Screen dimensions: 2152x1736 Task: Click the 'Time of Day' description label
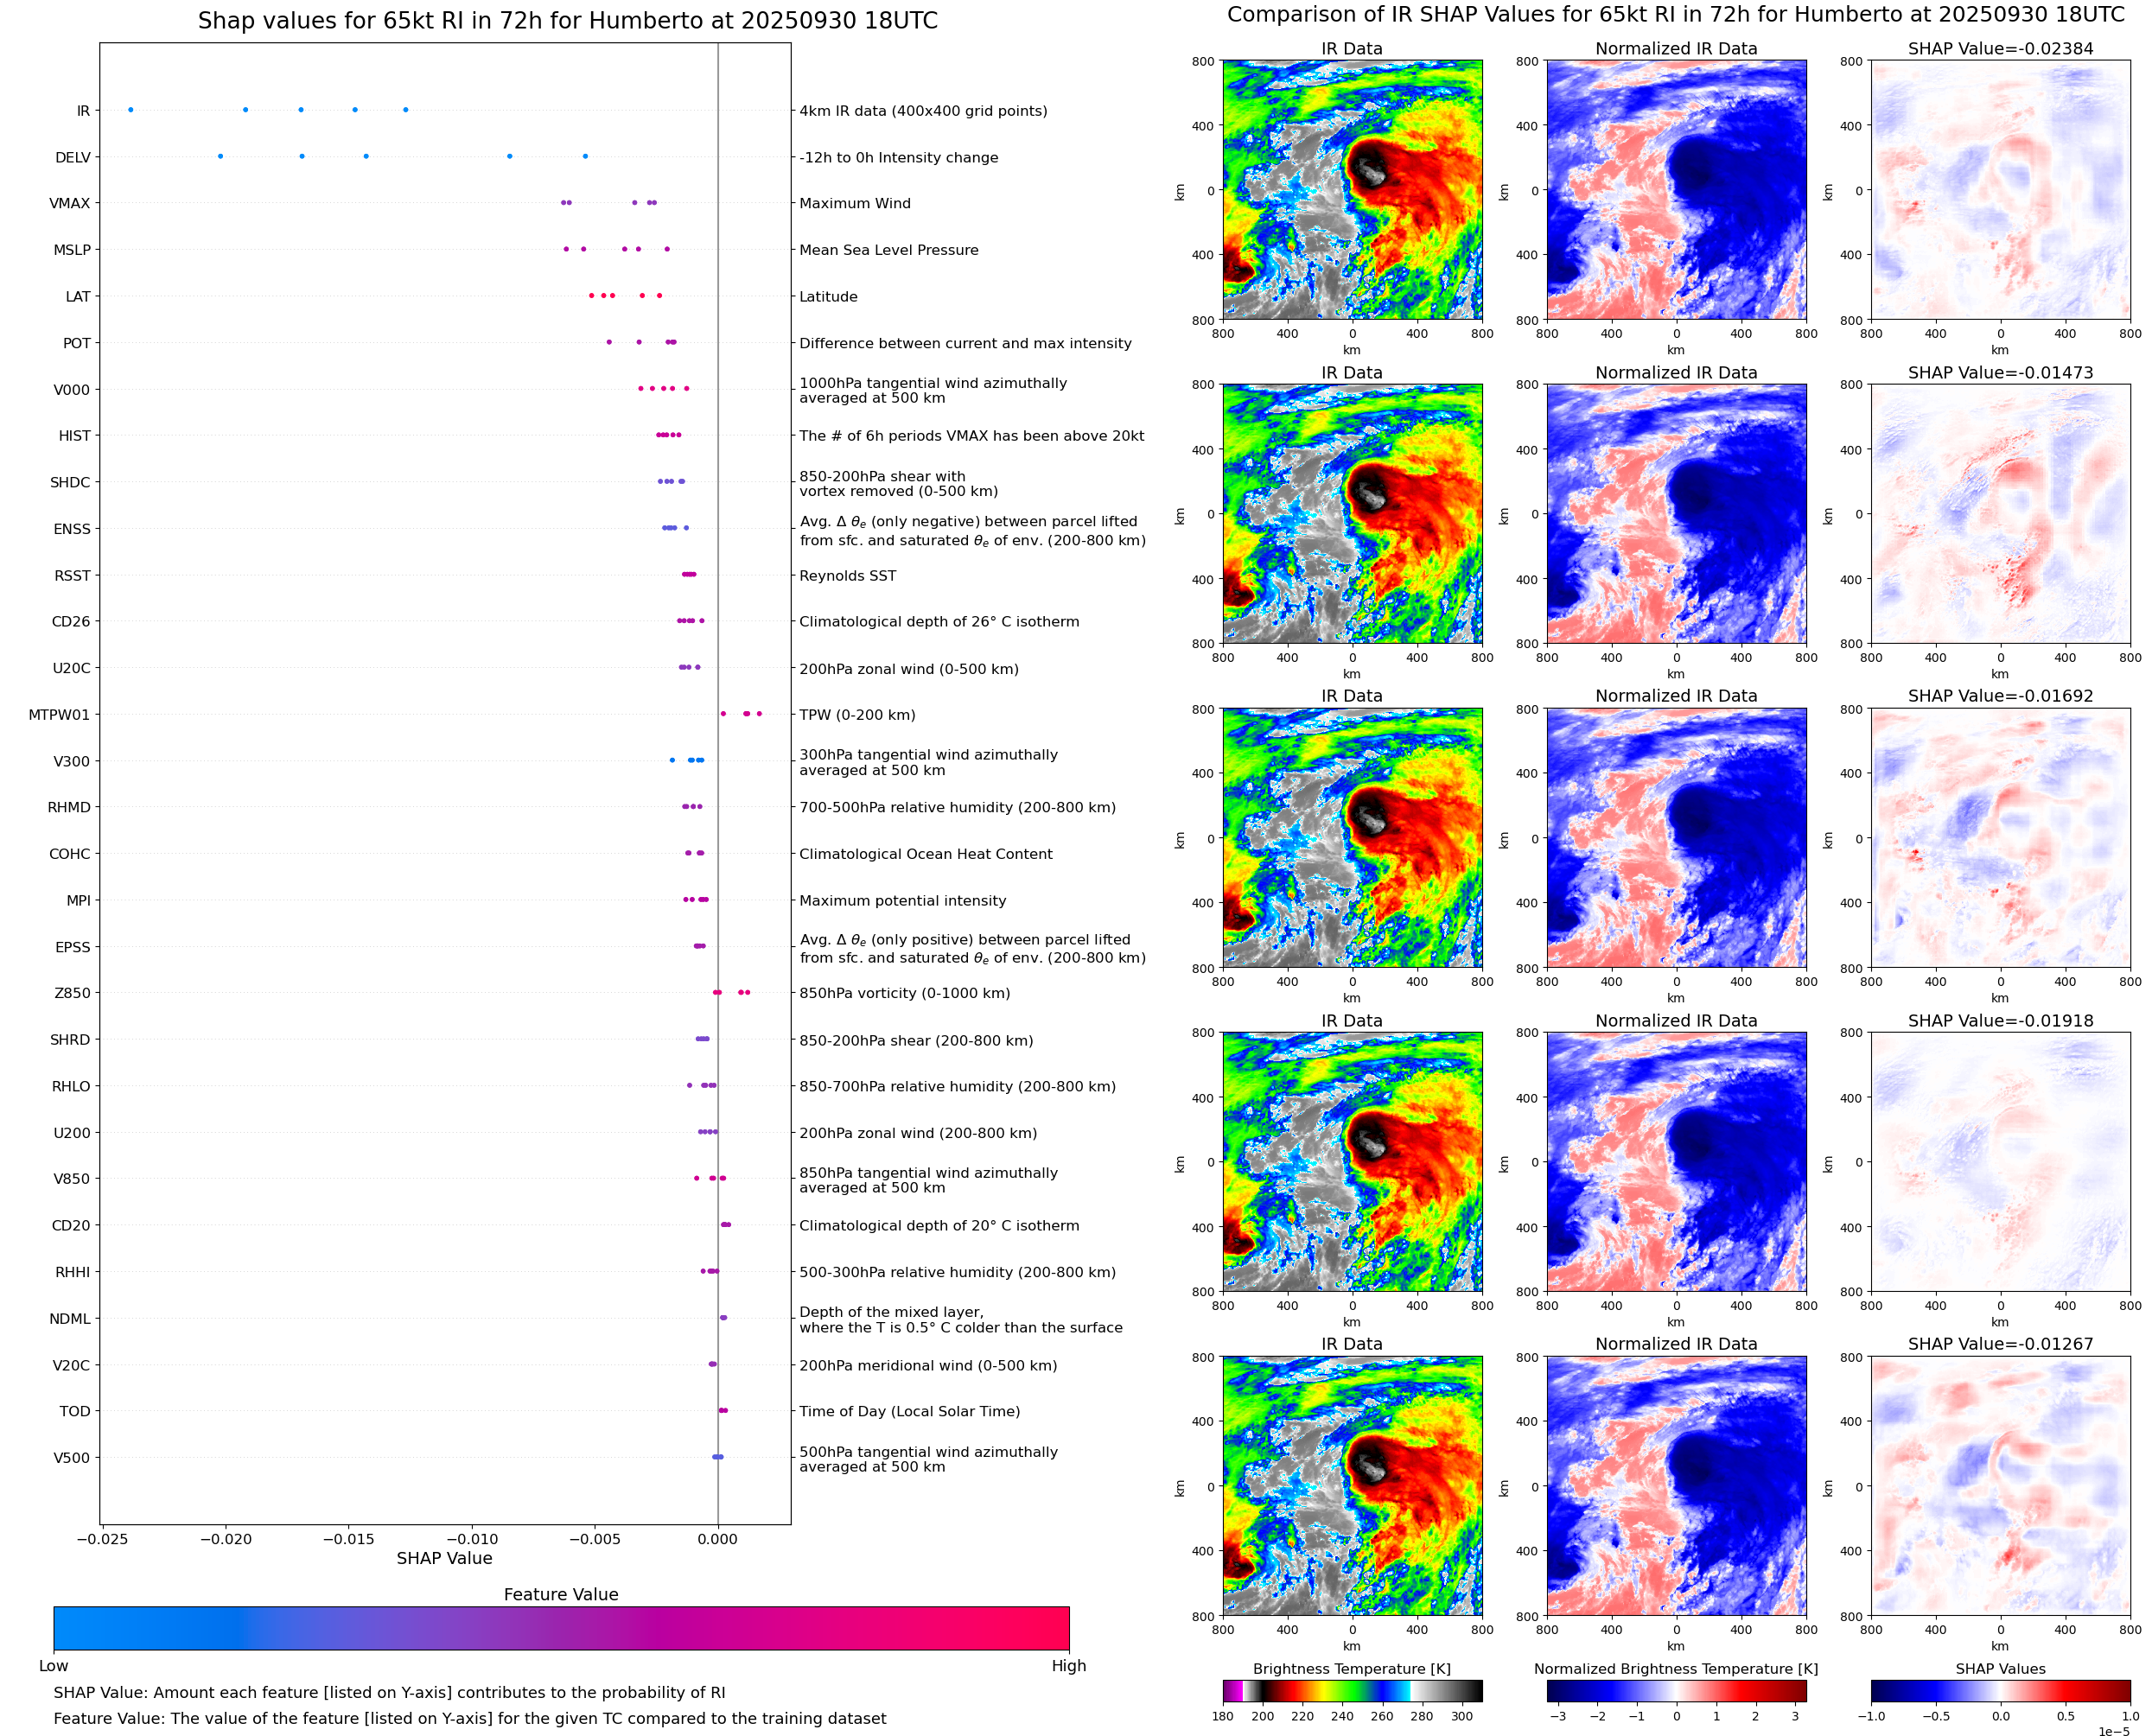910,1411
